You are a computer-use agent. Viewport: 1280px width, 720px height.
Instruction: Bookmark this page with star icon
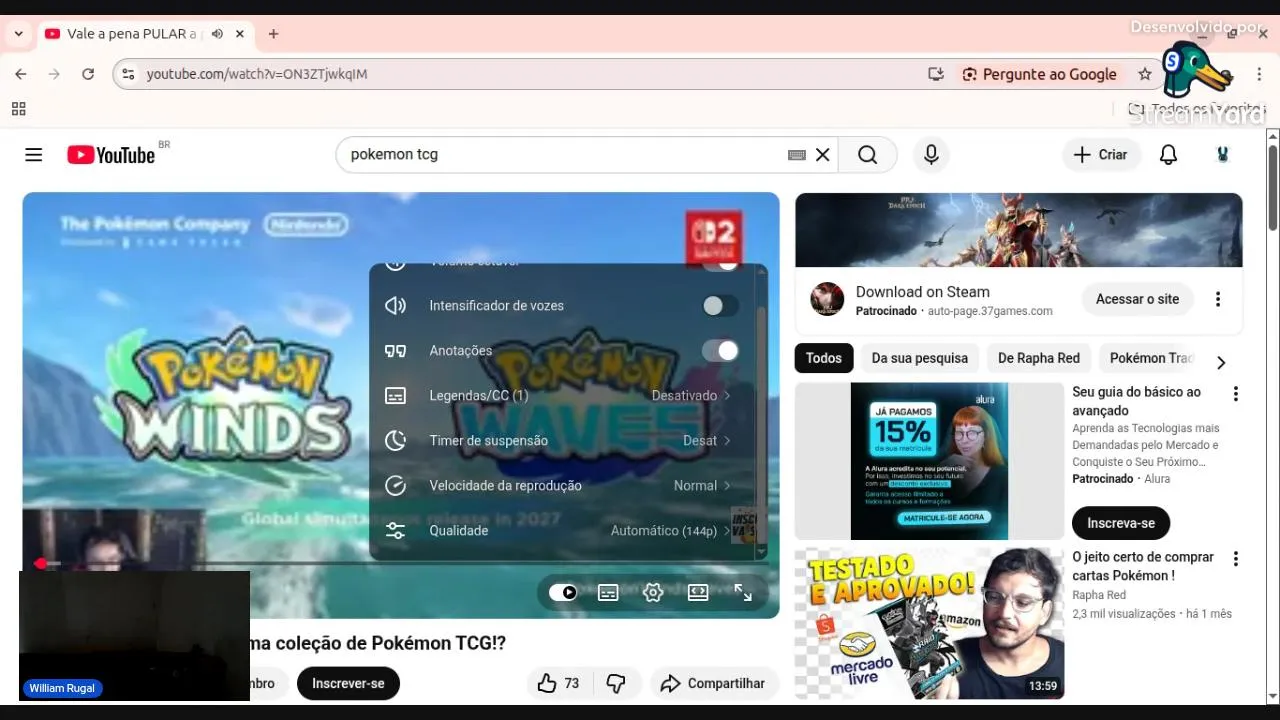point(1145,74)
